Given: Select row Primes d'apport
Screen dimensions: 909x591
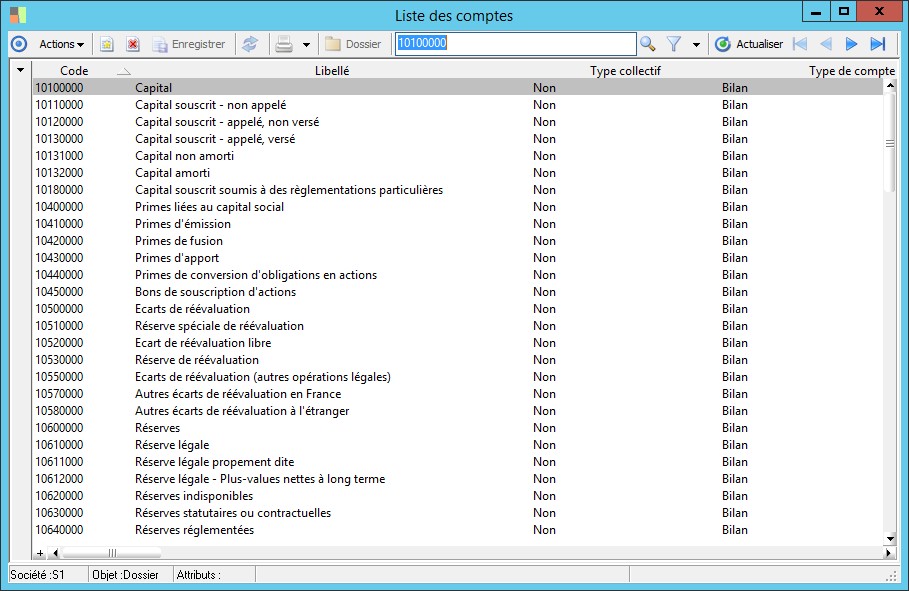Looking at the screenshot, I should point(458,258).
